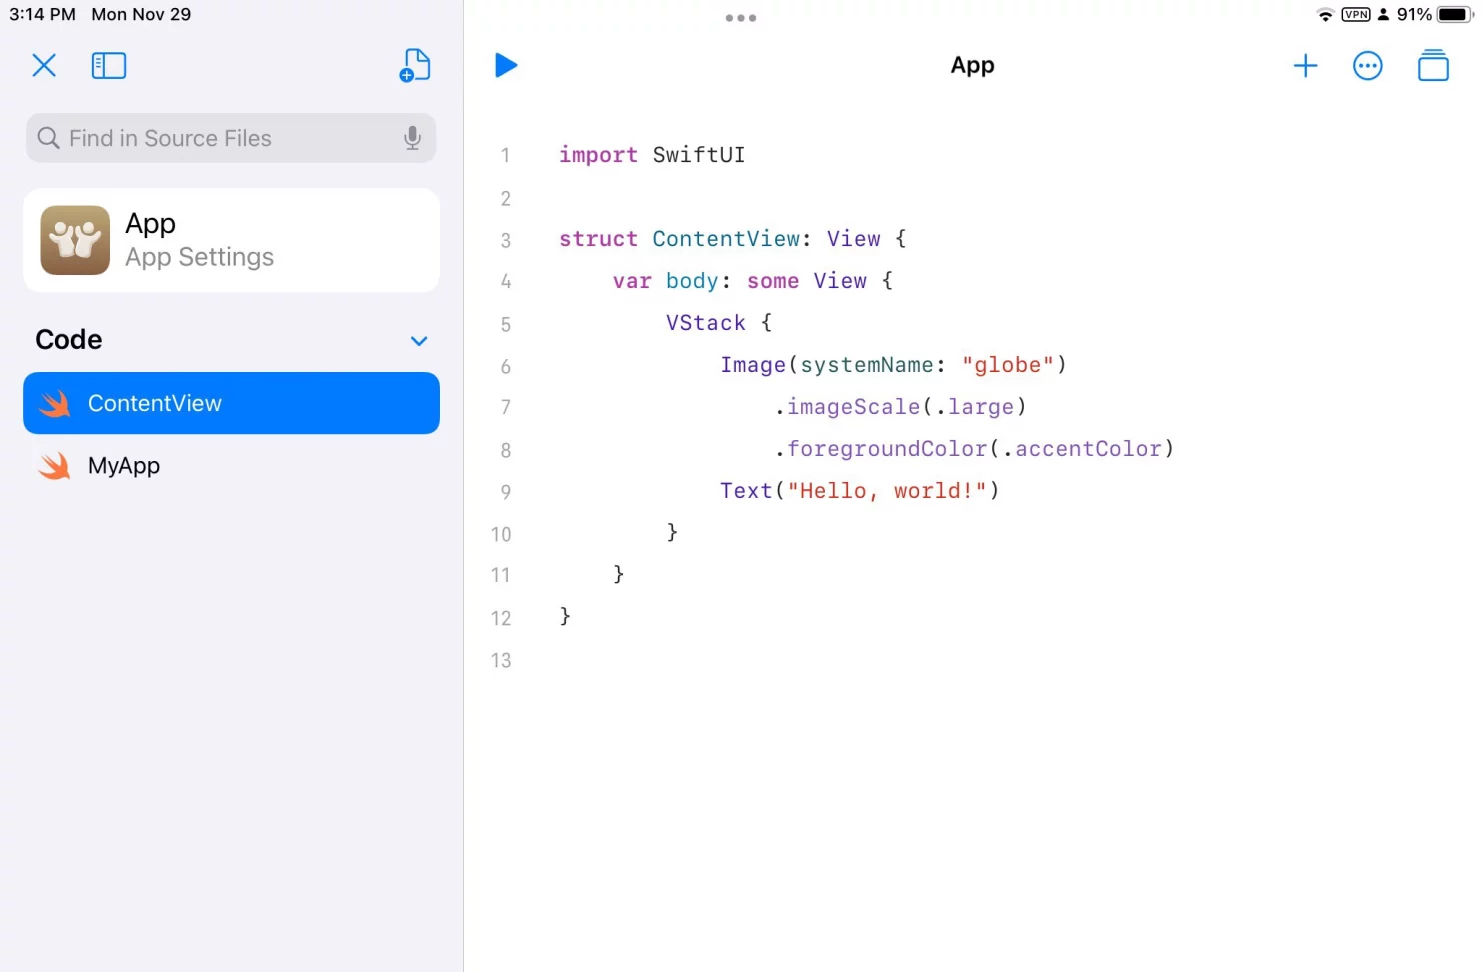Click 'SwiftUI' on line 1
Image resolution: width=1482 pixels, height=972 pixels.
699,155
